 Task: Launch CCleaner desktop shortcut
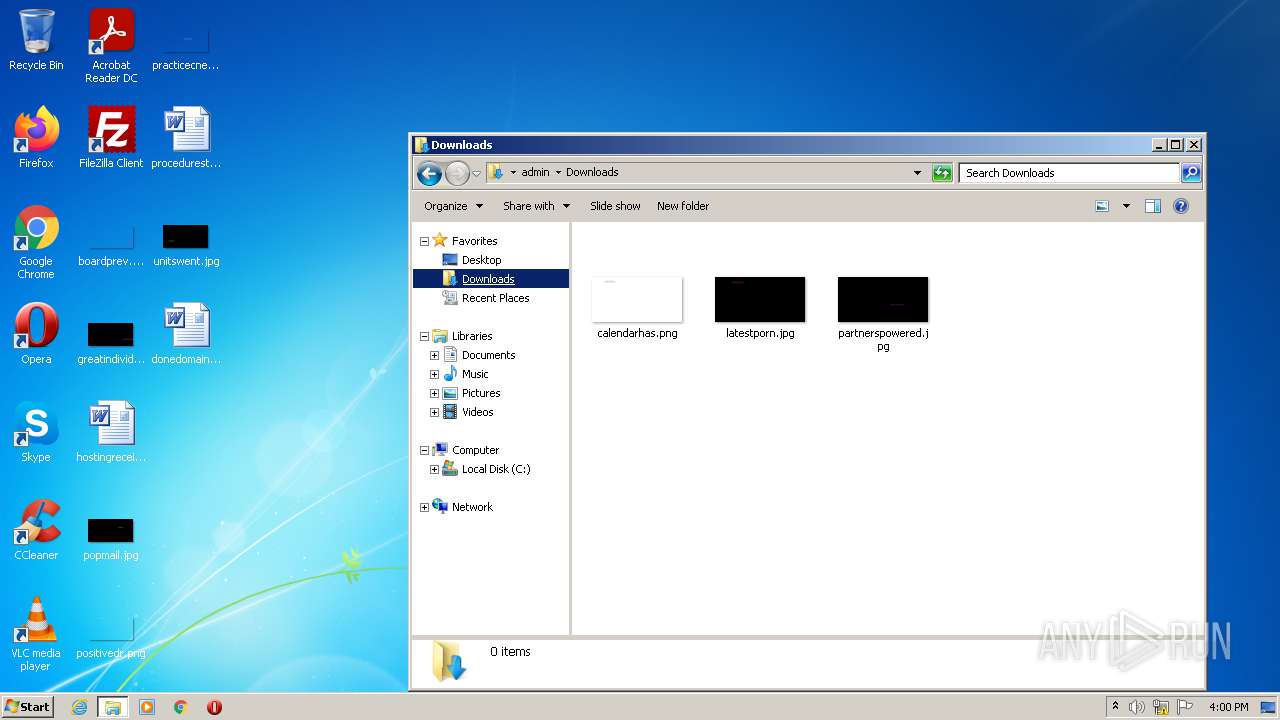click(36, 530)
